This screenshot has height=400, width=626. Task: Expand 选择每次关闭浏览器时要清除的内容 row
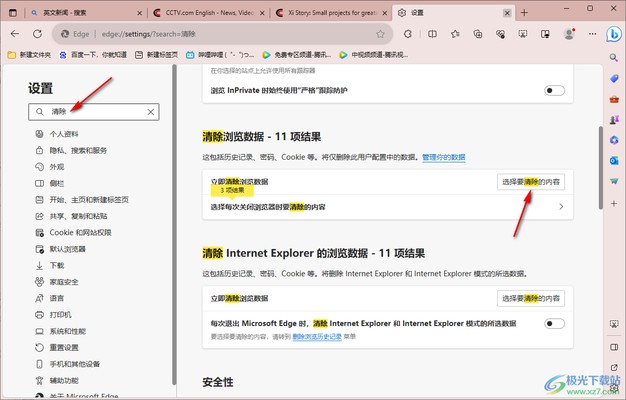560,207
